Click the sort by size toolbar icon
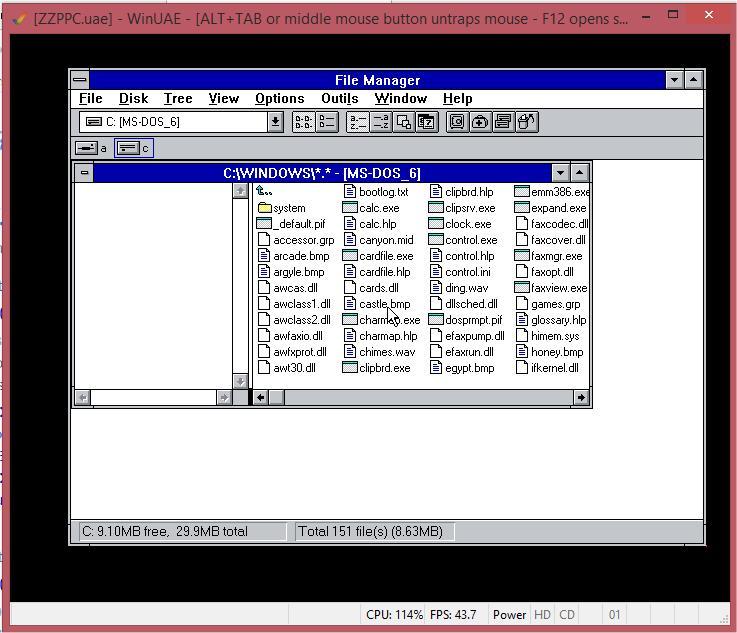 click(x=404, y=122)
